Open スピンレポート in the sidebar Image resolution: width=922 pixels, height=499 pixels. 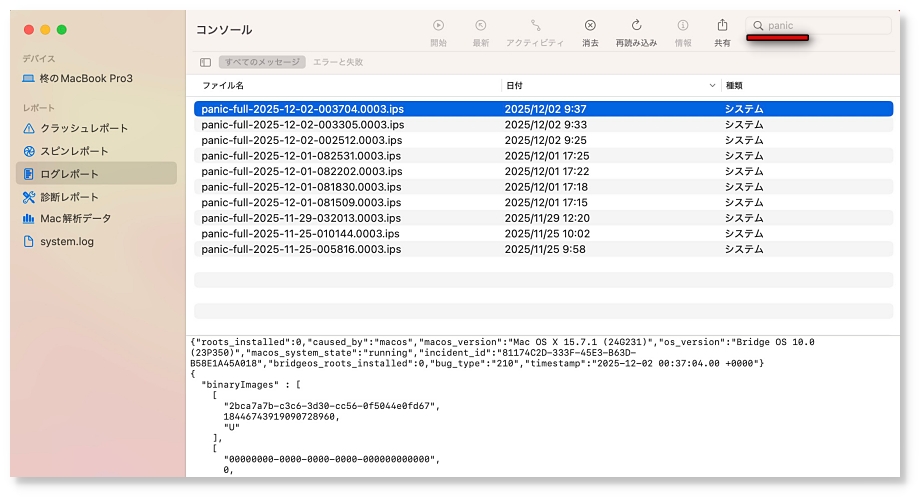tap(74, 151)
